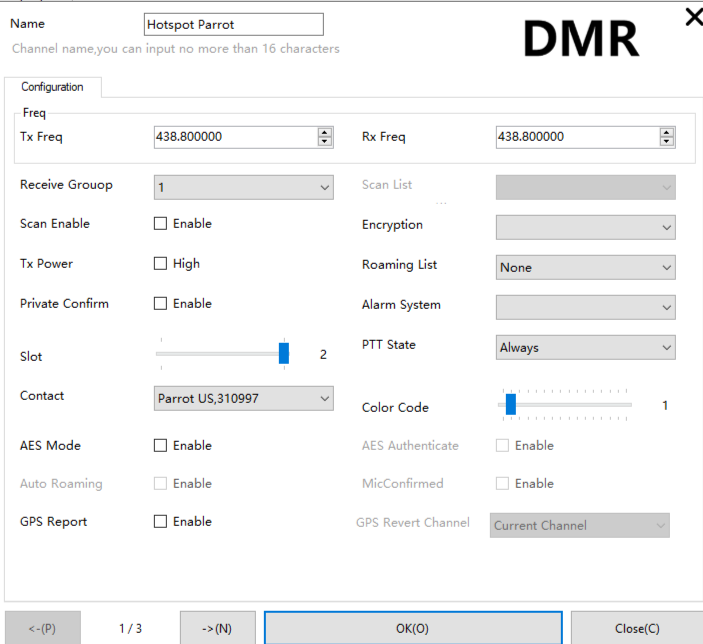Viewport: 703px width, 644px height.
Task: Open the PTT State dropdown
Action: [x=585, y=348]
